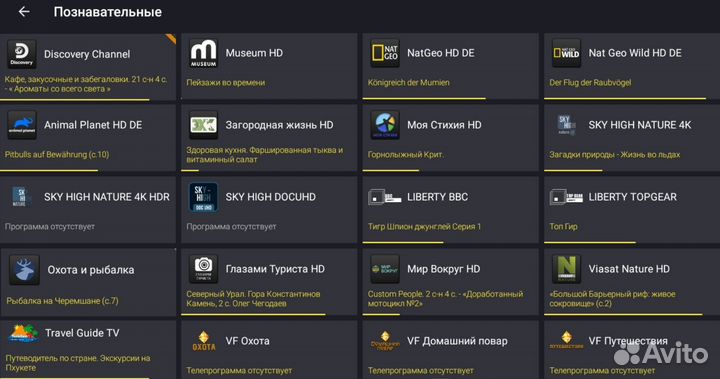
Task: Click the Travel Guide TV logo
Action: point(23,334)
